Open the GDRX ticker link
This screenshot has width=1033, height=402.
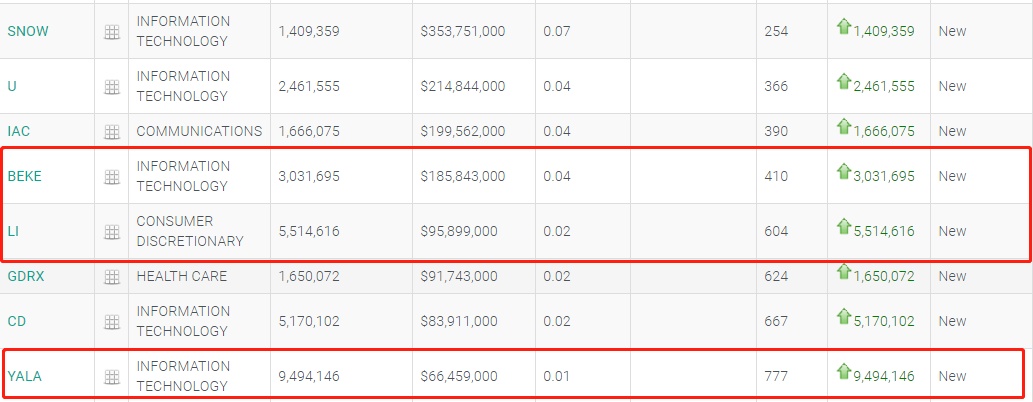pos(27,276)
